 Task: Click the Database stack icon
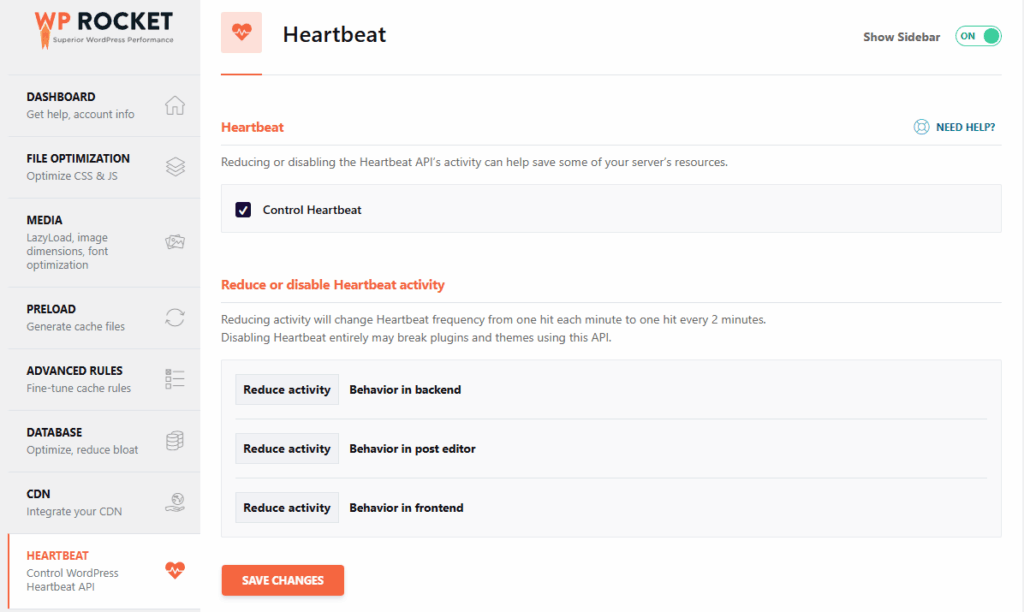click(x=173, y=440)
